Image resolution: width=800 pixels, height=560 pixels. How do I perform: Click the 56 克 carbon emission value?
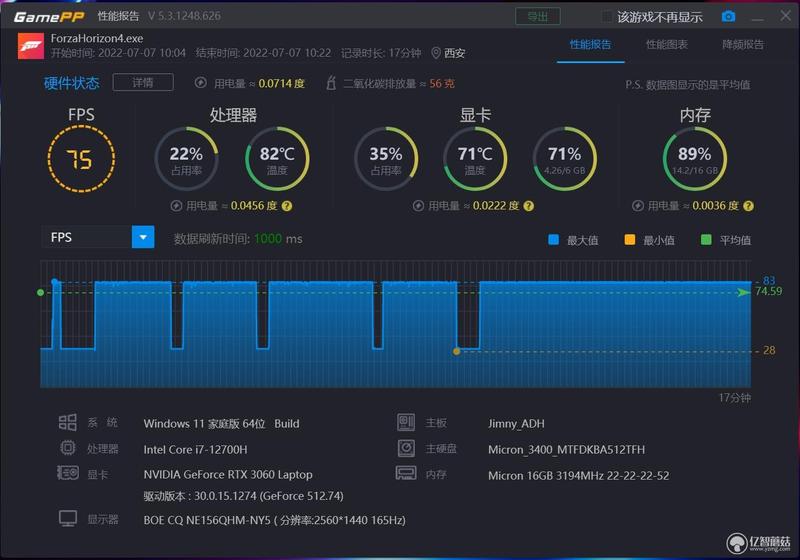click(442, 83)
